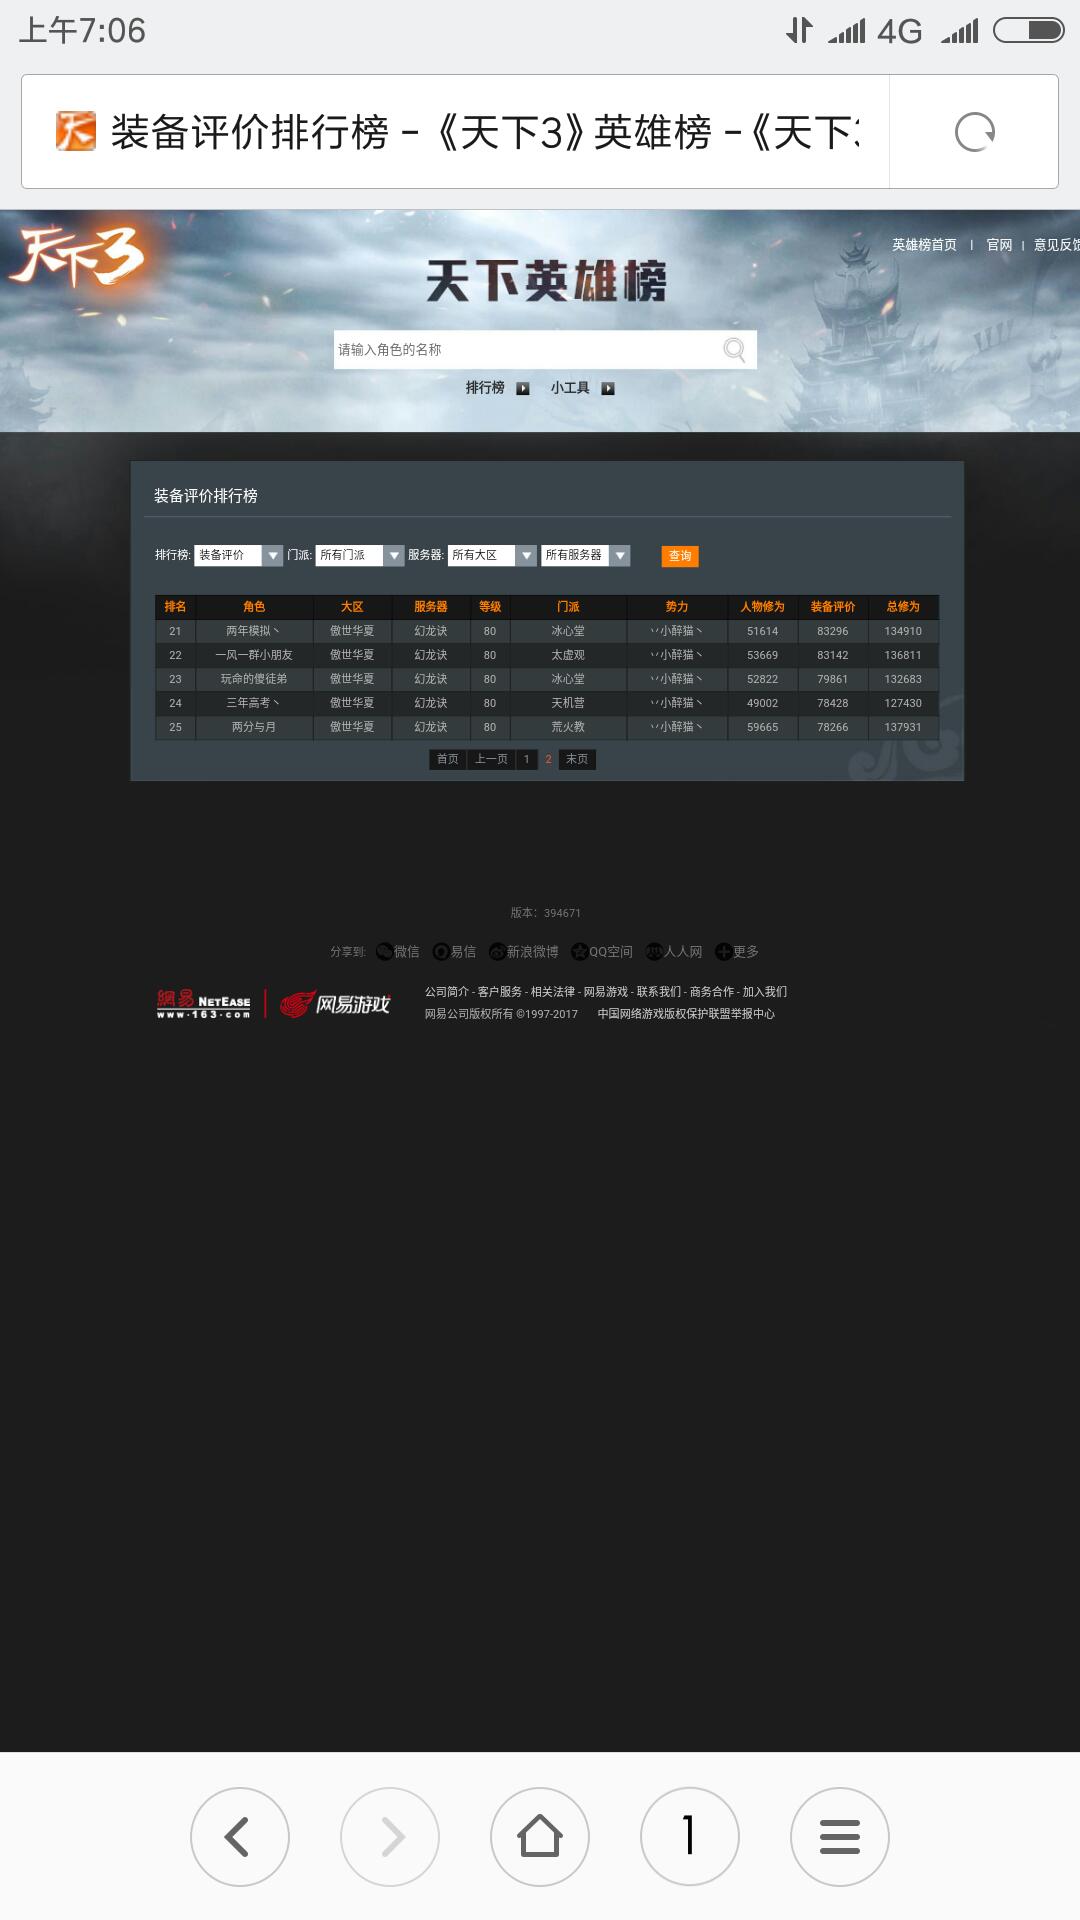Screen dimensions: 1080x1920
Task: Tap the browser address bar title
Action: tap(484, 132)
